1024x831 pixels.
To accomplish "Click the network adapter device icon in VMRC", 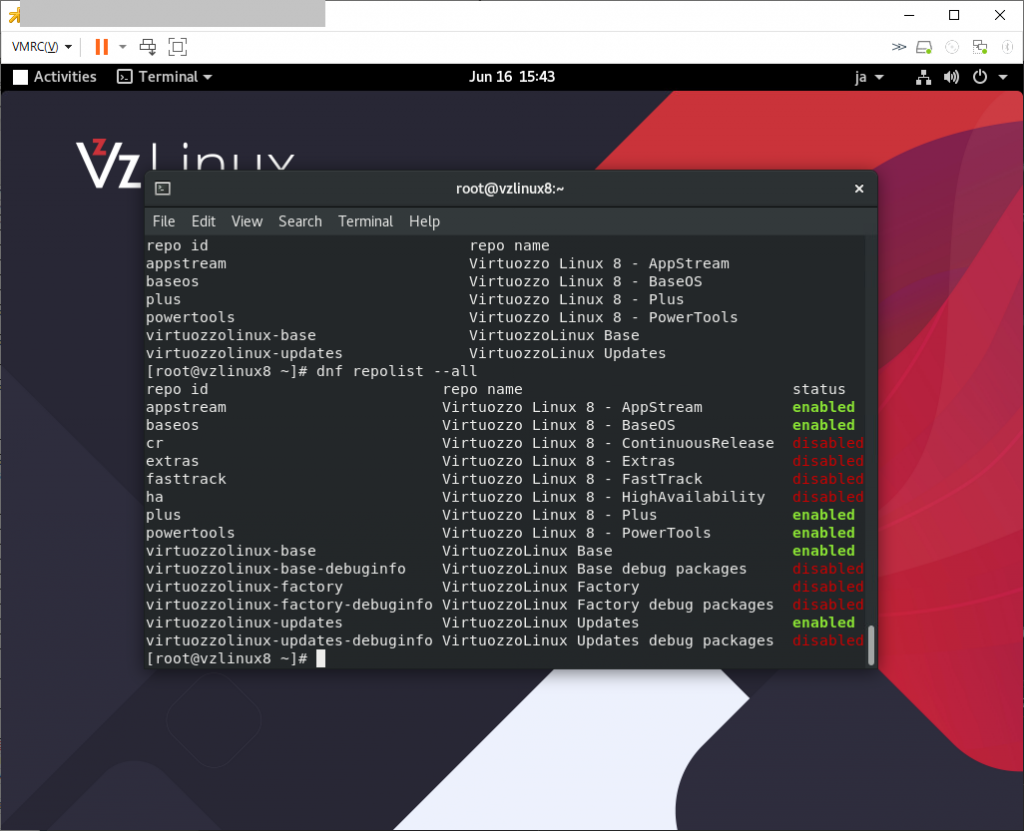I will 980,47.
